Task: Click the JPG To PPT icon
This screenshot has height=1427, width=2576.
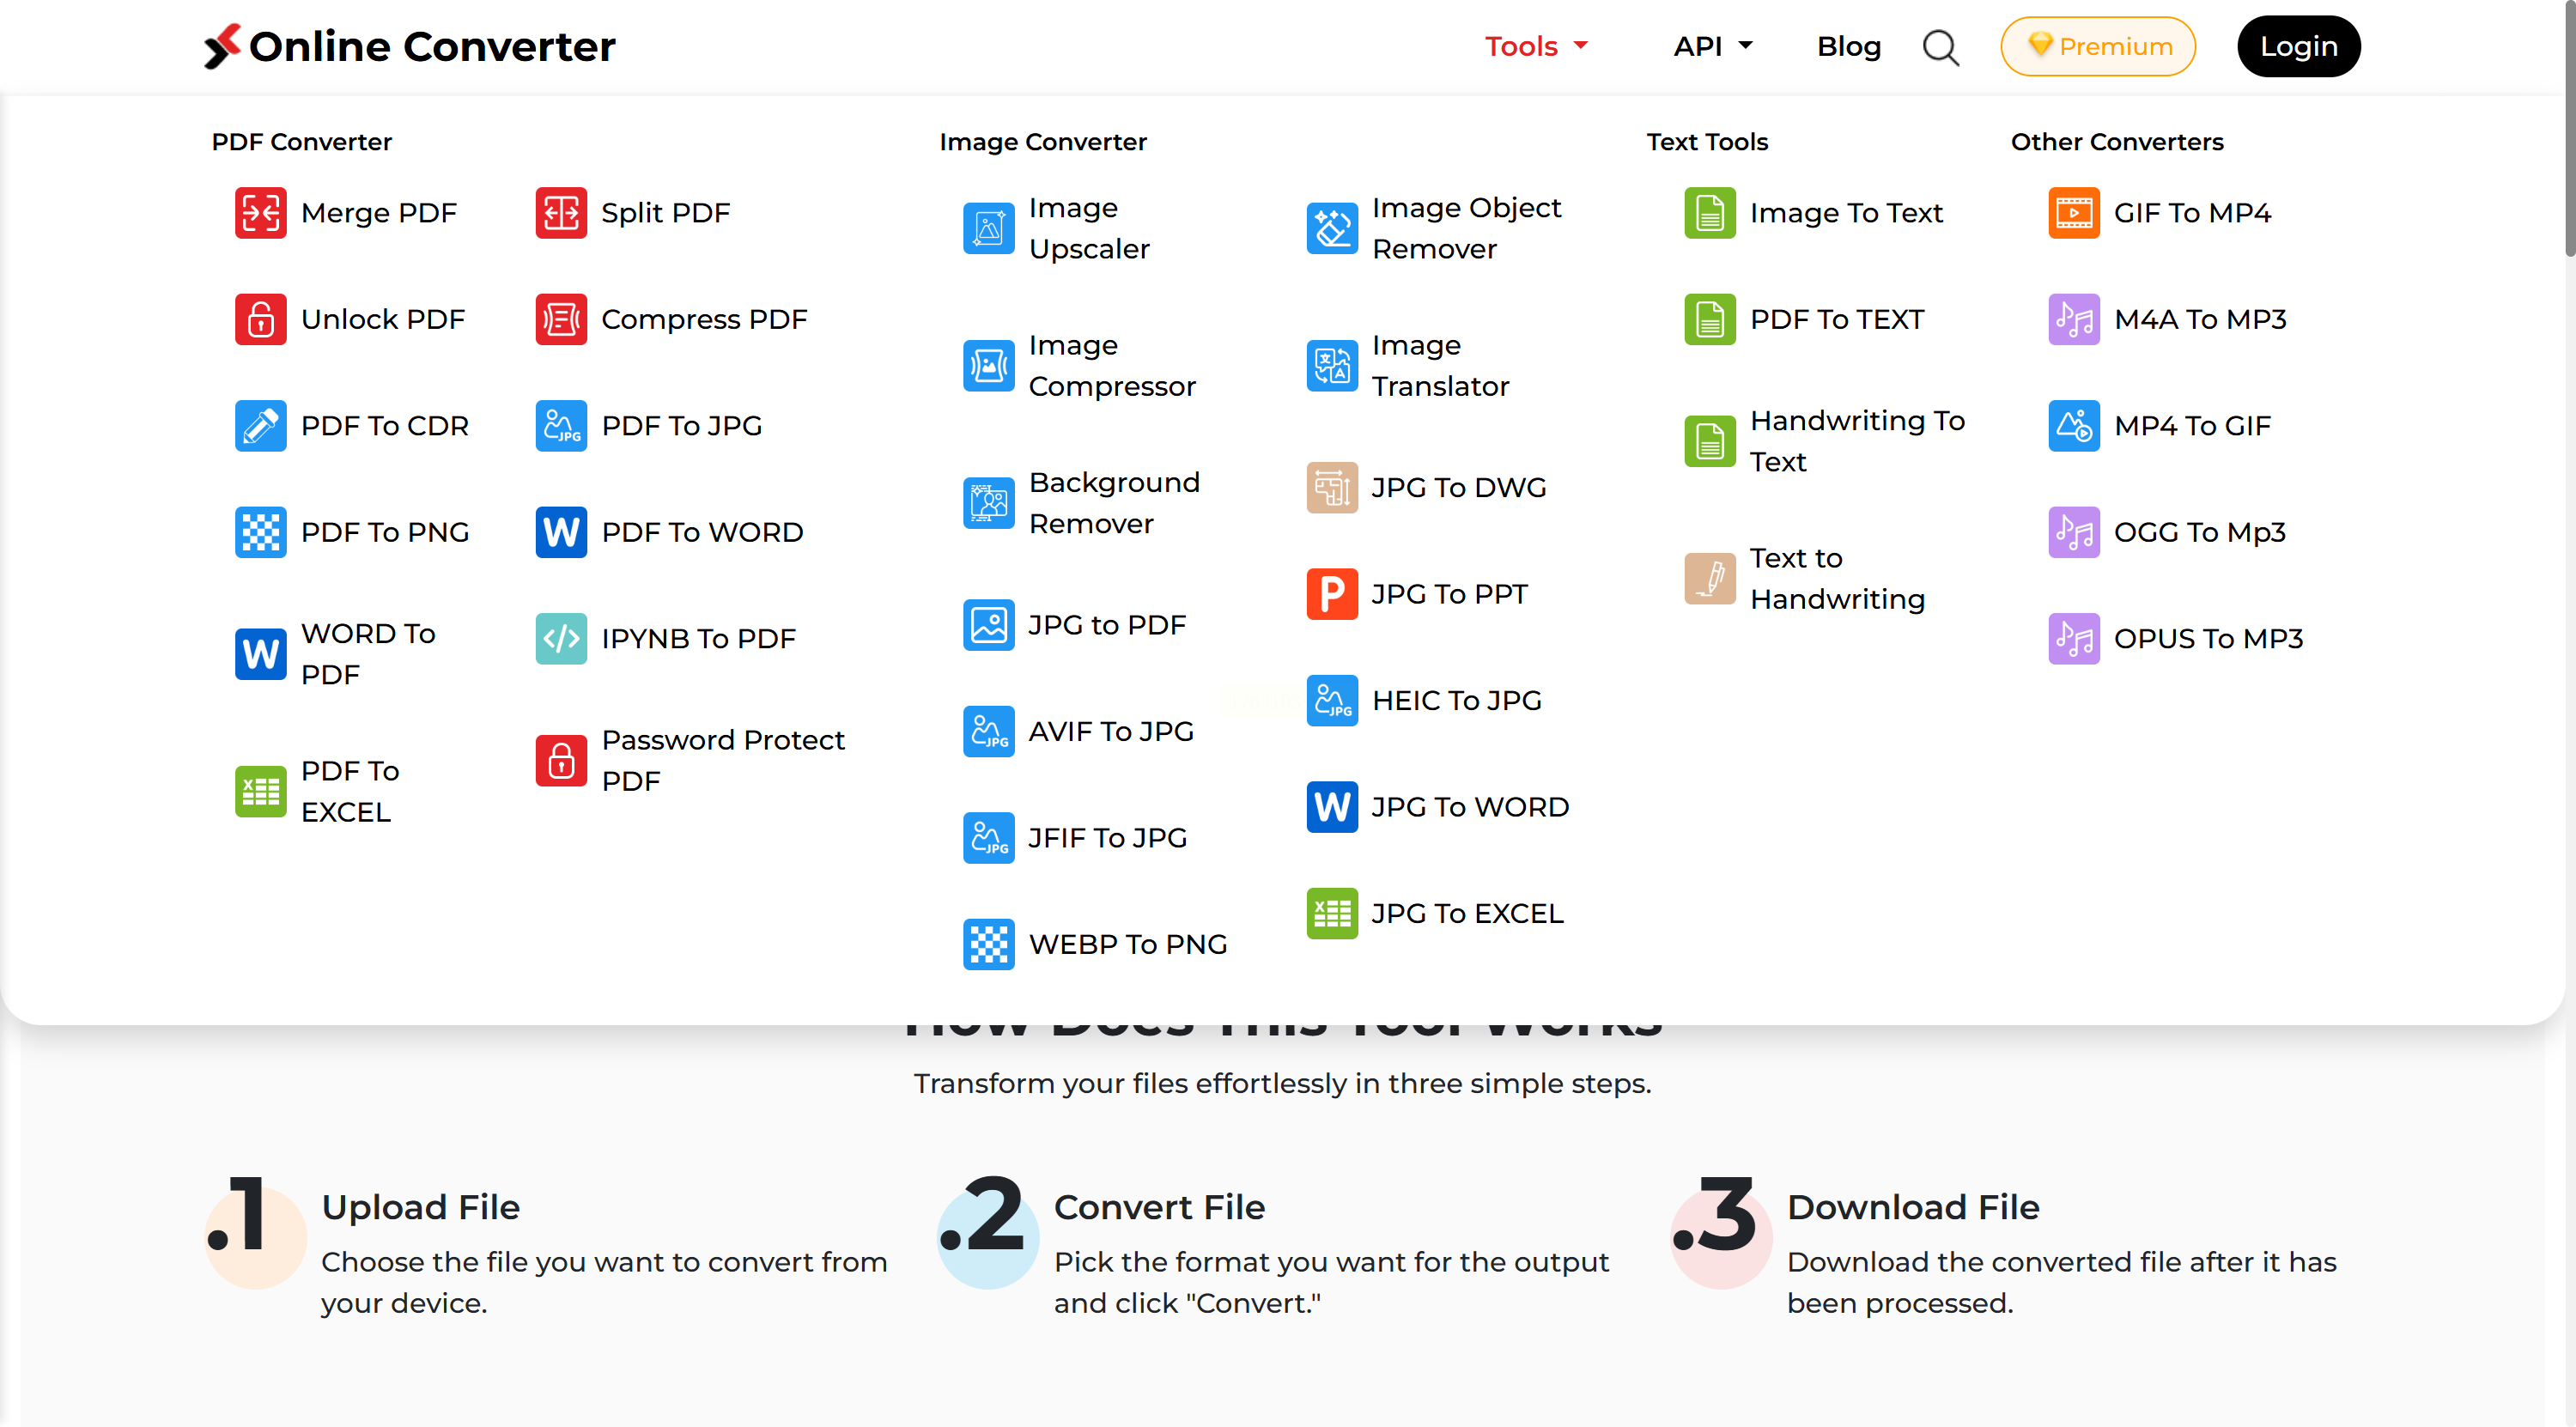Action: 1331,594
